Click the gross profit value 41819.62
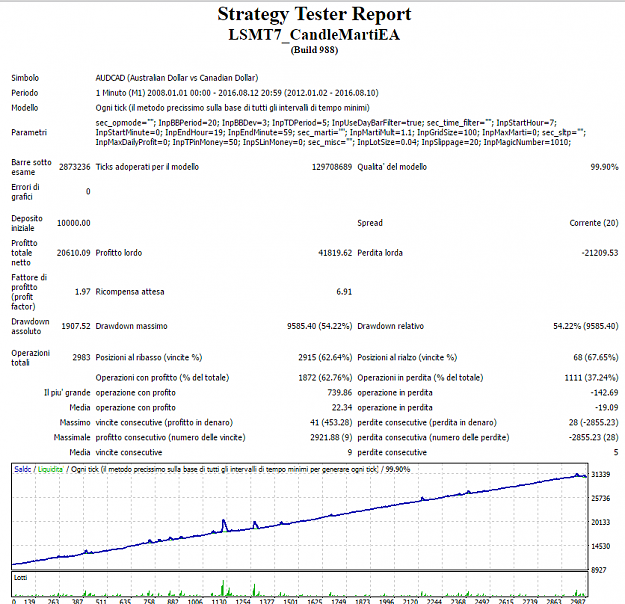 pos(335,253)
